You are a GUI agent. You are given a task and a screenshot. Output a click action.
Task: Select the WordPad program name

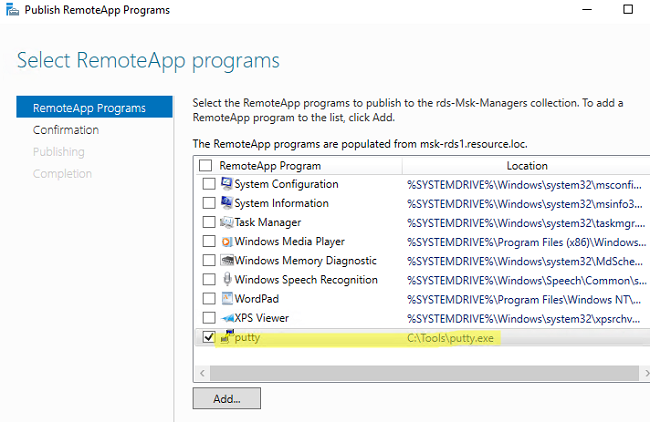tap(257, 298)
